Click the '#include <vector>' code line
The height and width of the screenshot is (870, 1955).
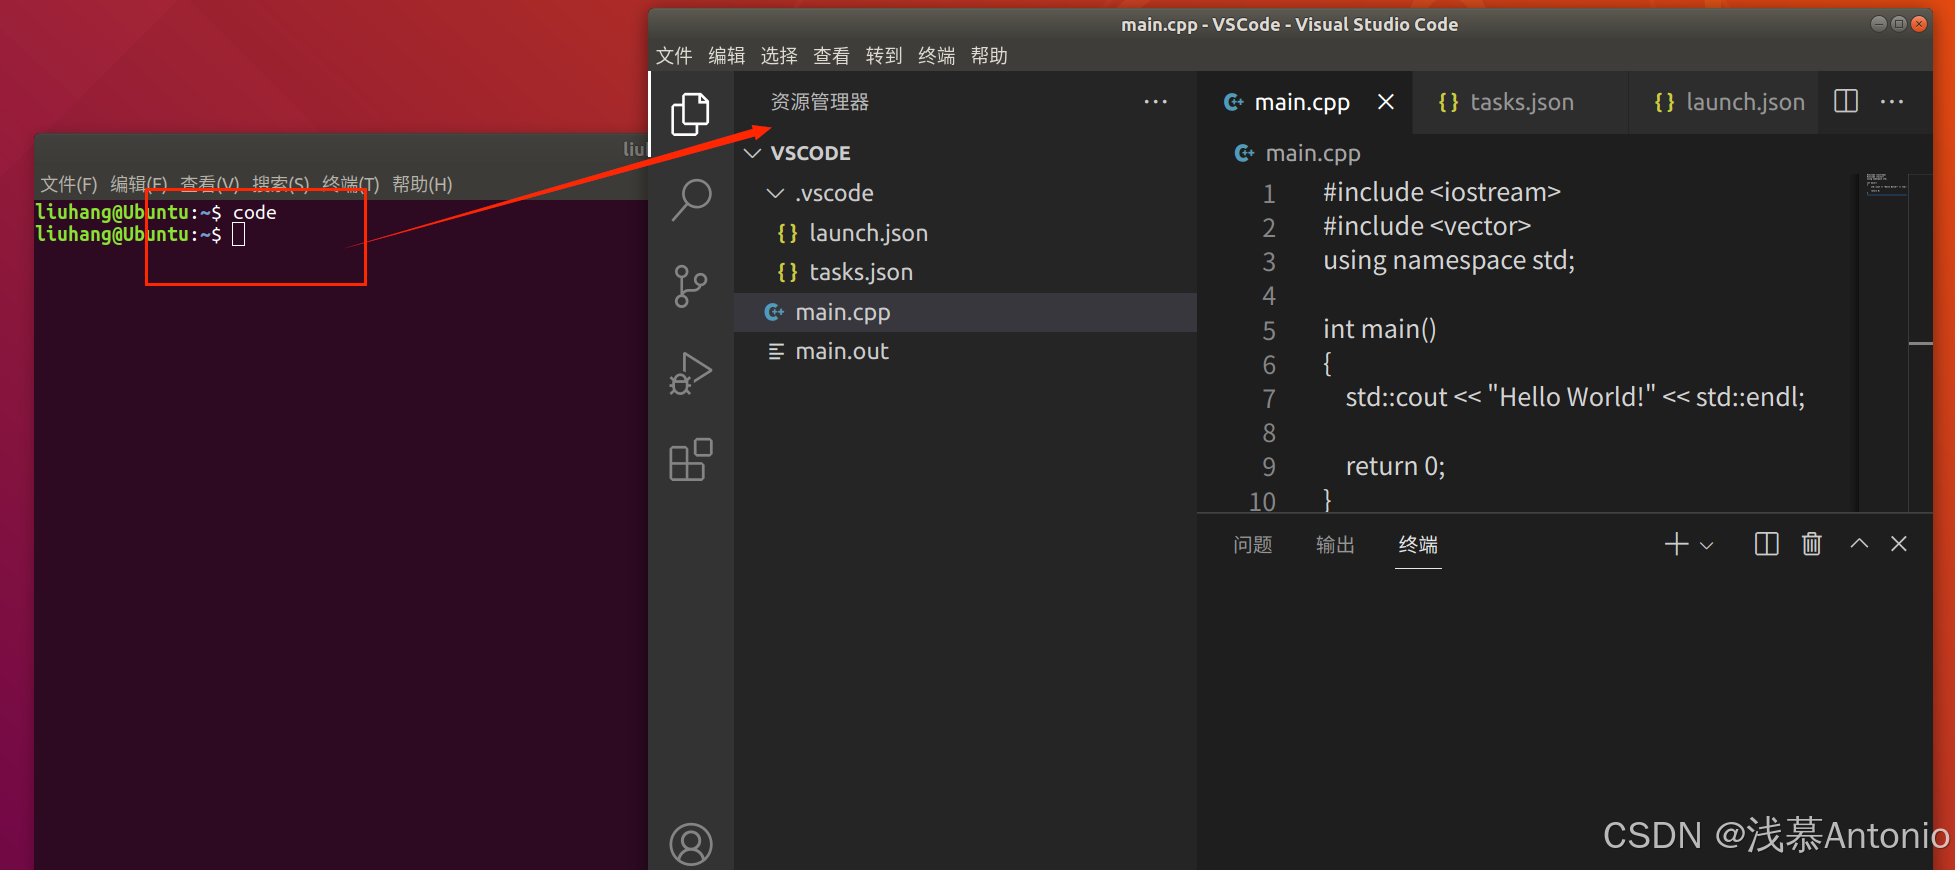pyautogui.click(x=1427, y=227)
